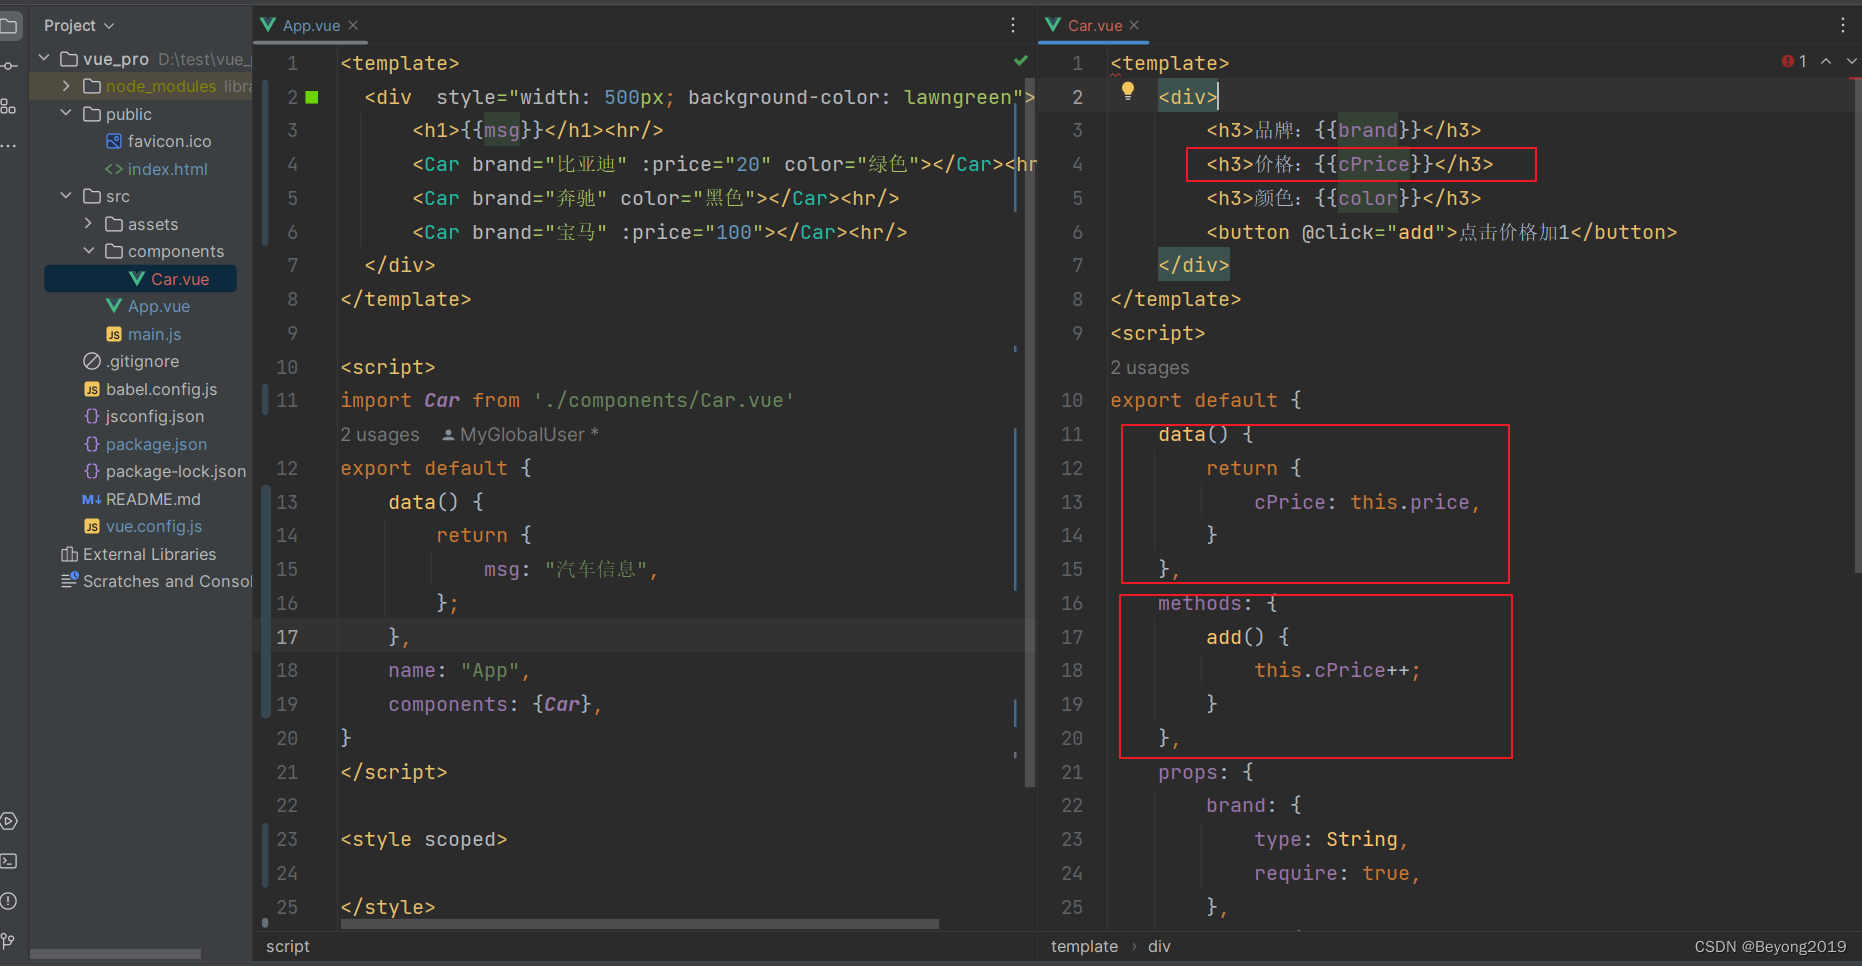The width and height of the screenshot is (1862, 966).
Task: Click 'components: {Car}' line
Action: [x=495, y=705]
